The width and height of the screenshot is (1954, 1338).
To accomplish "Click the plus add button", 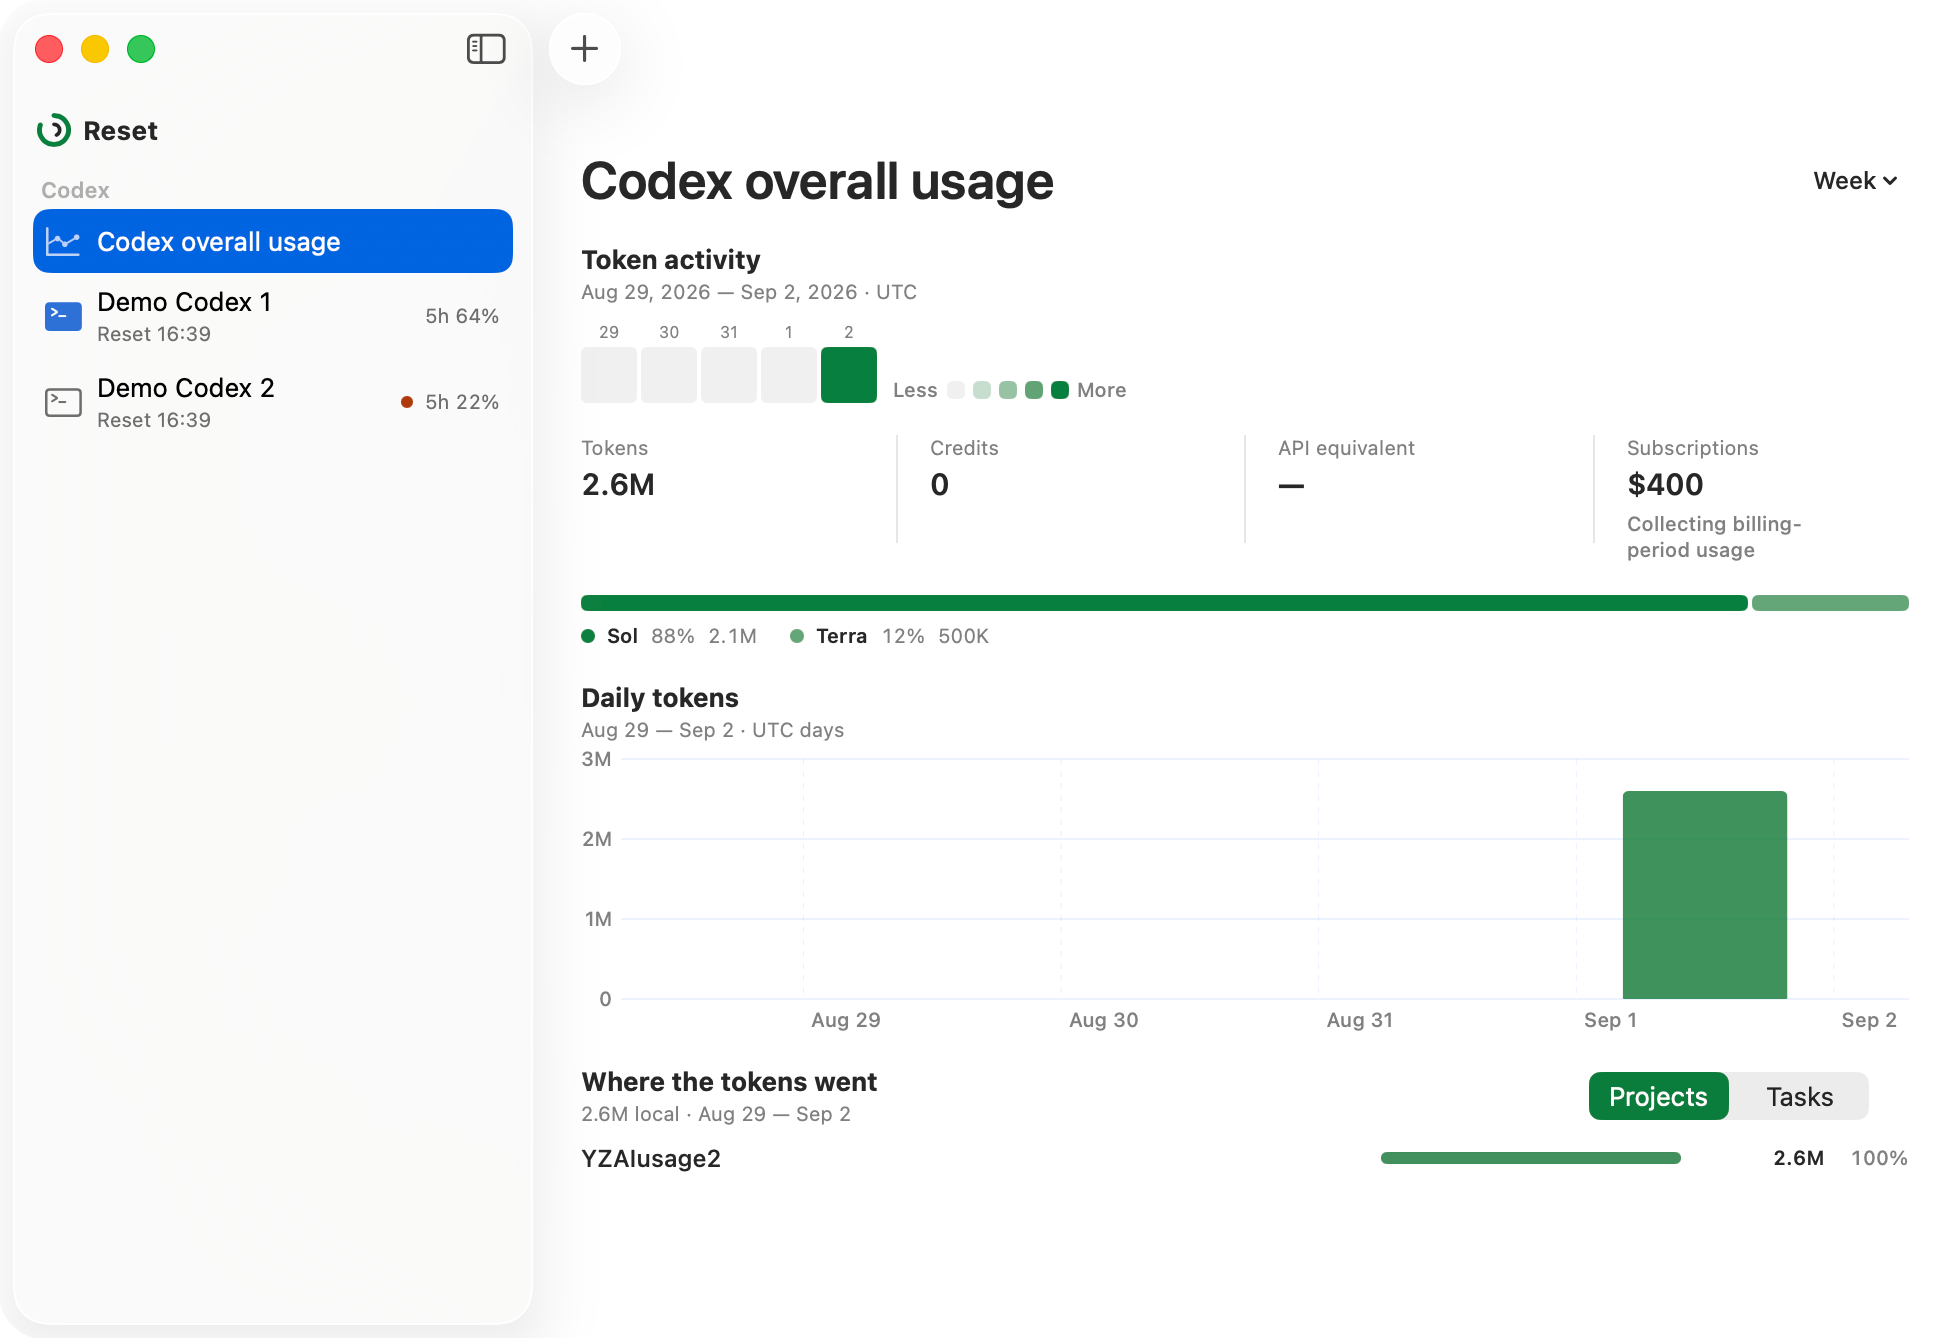I will tap(585, 49).
